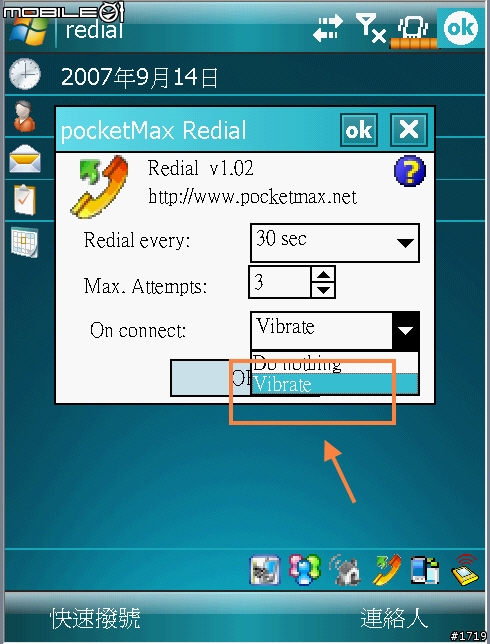Tap the 連絡人 softkey
Screen dimensions: 490x644
[x=394, y=618]
